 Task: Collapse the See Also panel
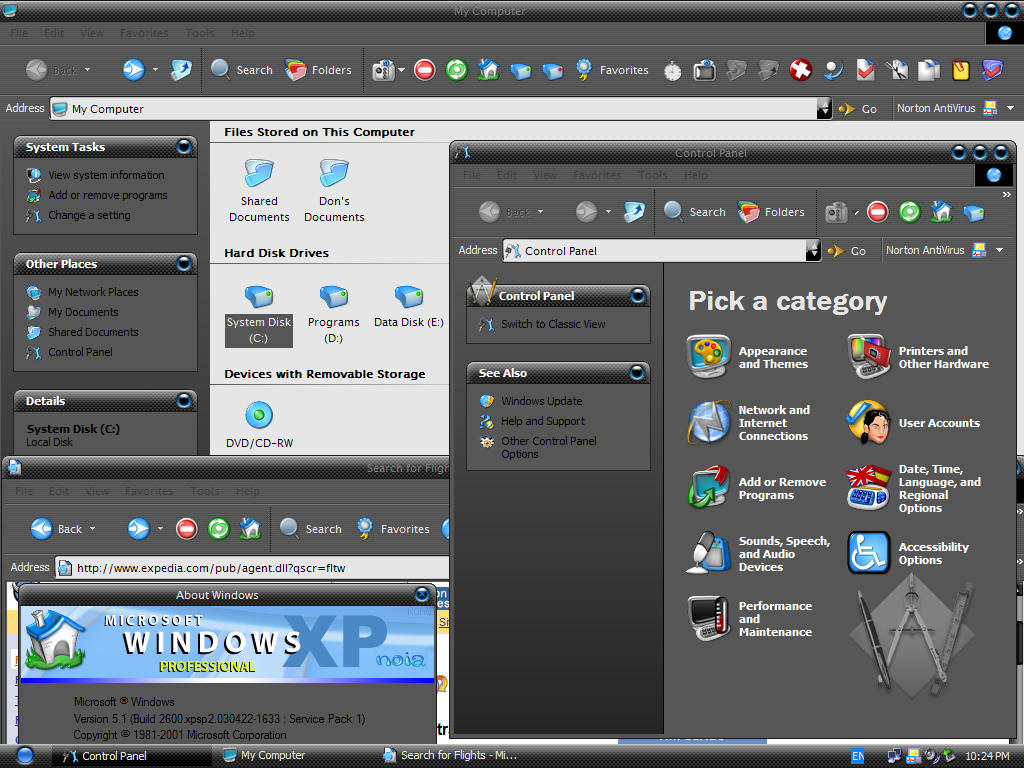click(x=637, y=373)
